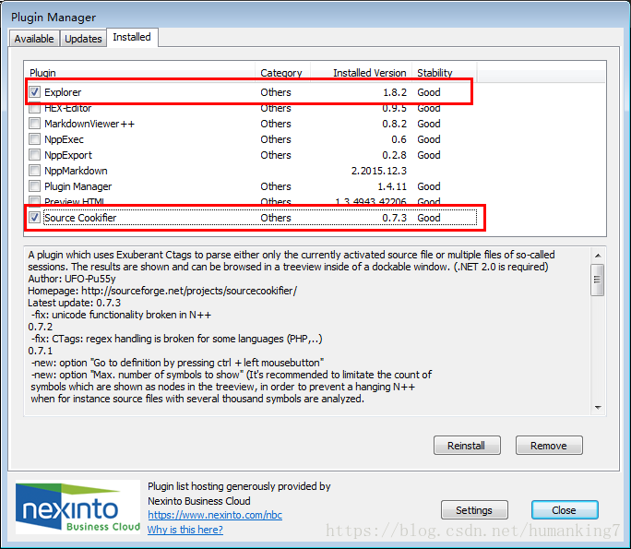
Task: Check the NppMarkdown plugin checkbox
Action: pyautogui.click(x=35, y=171)
